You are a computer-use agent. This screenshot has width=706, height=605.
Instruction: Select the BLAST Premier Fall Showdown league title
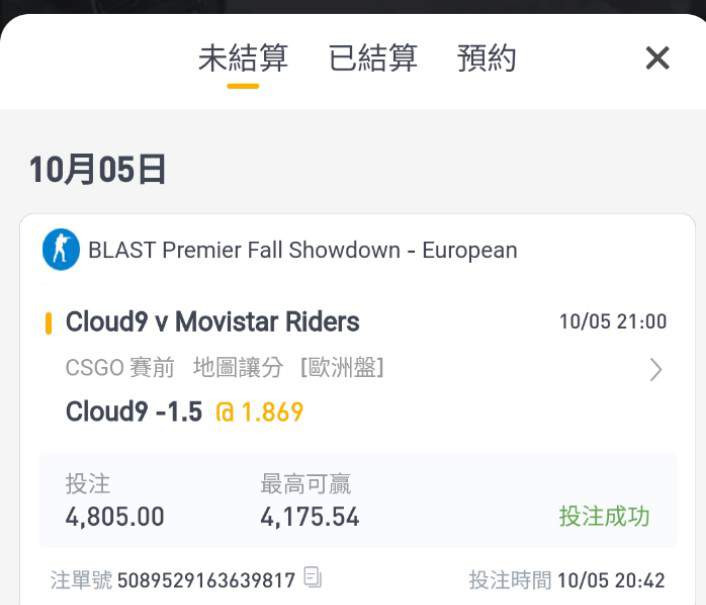(x=303, y=250)
